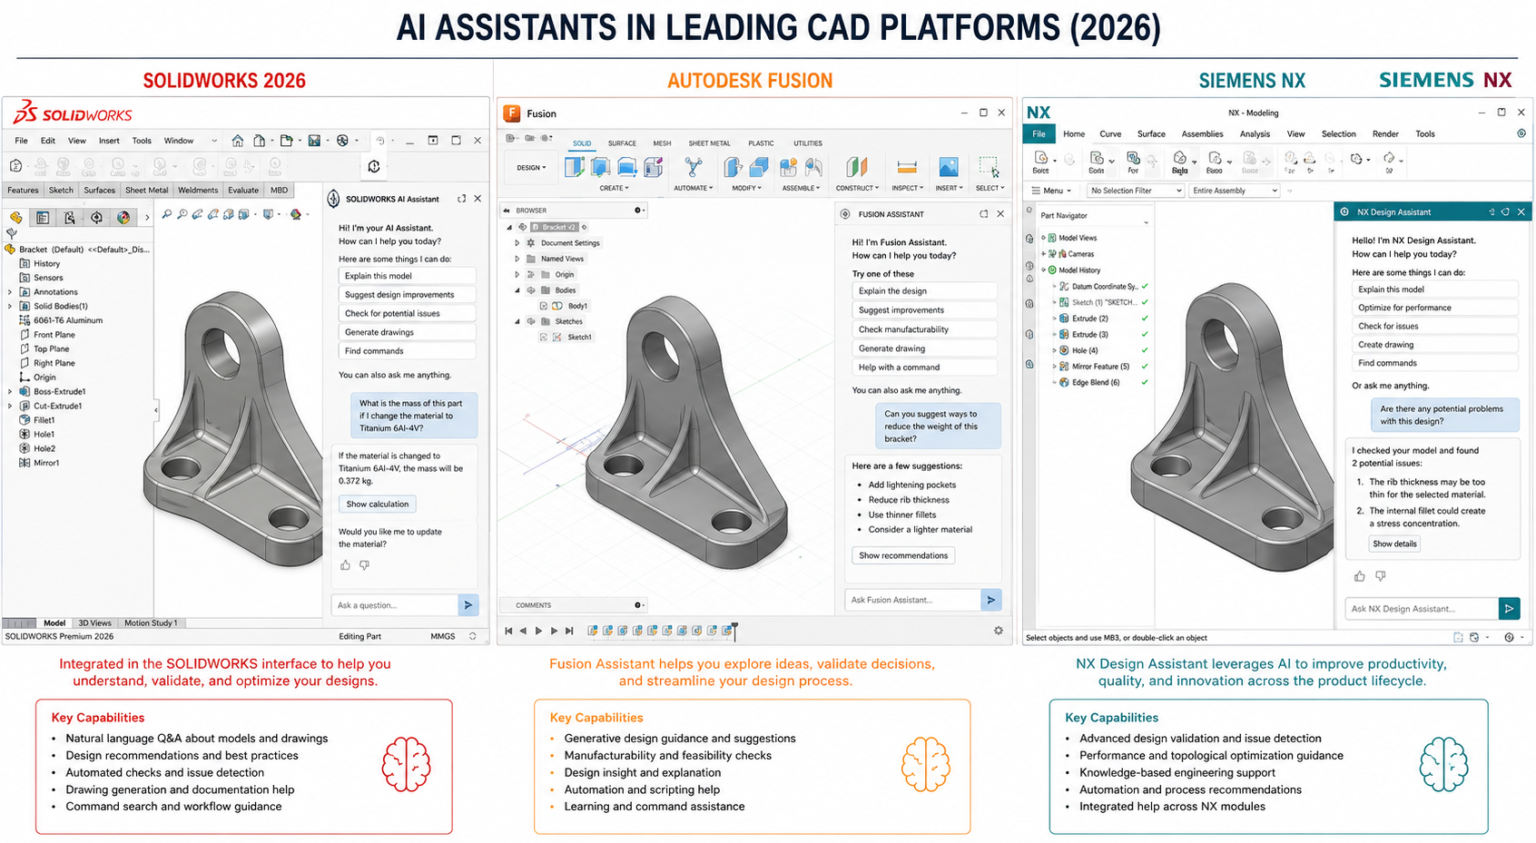Expand Boss-Extrude1 in SOLIDWORKS tree

[x=10, y=392]
